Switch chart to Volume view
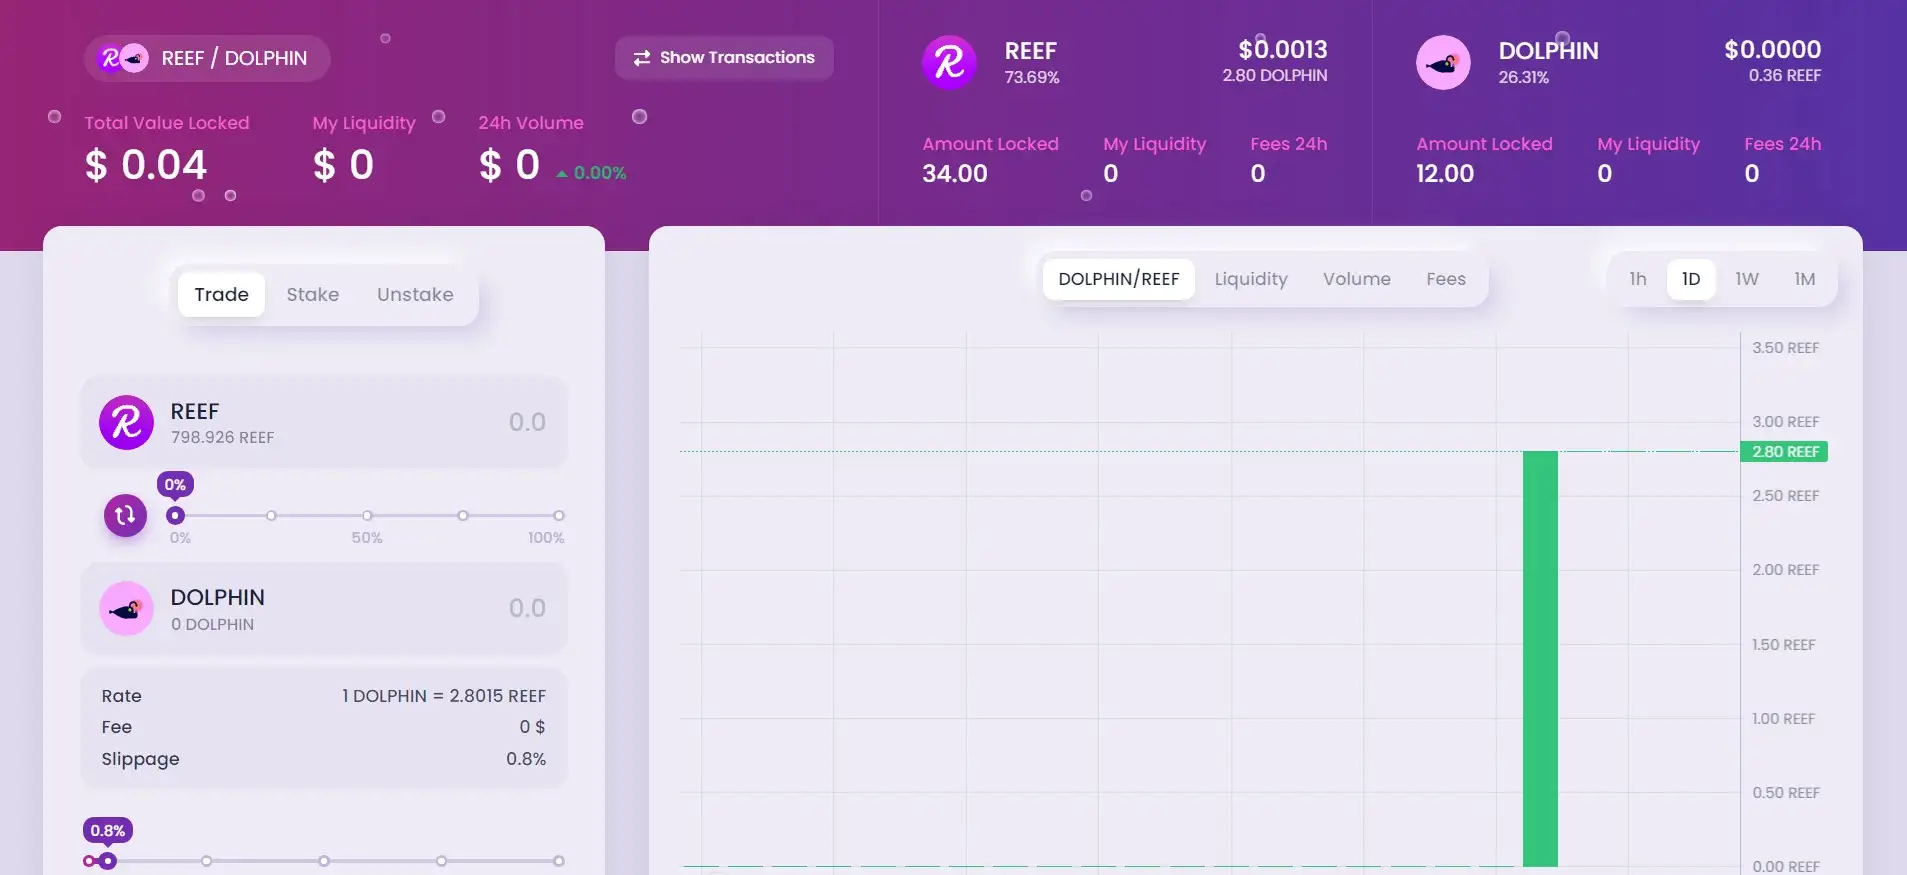 [x=1356, y=279]
